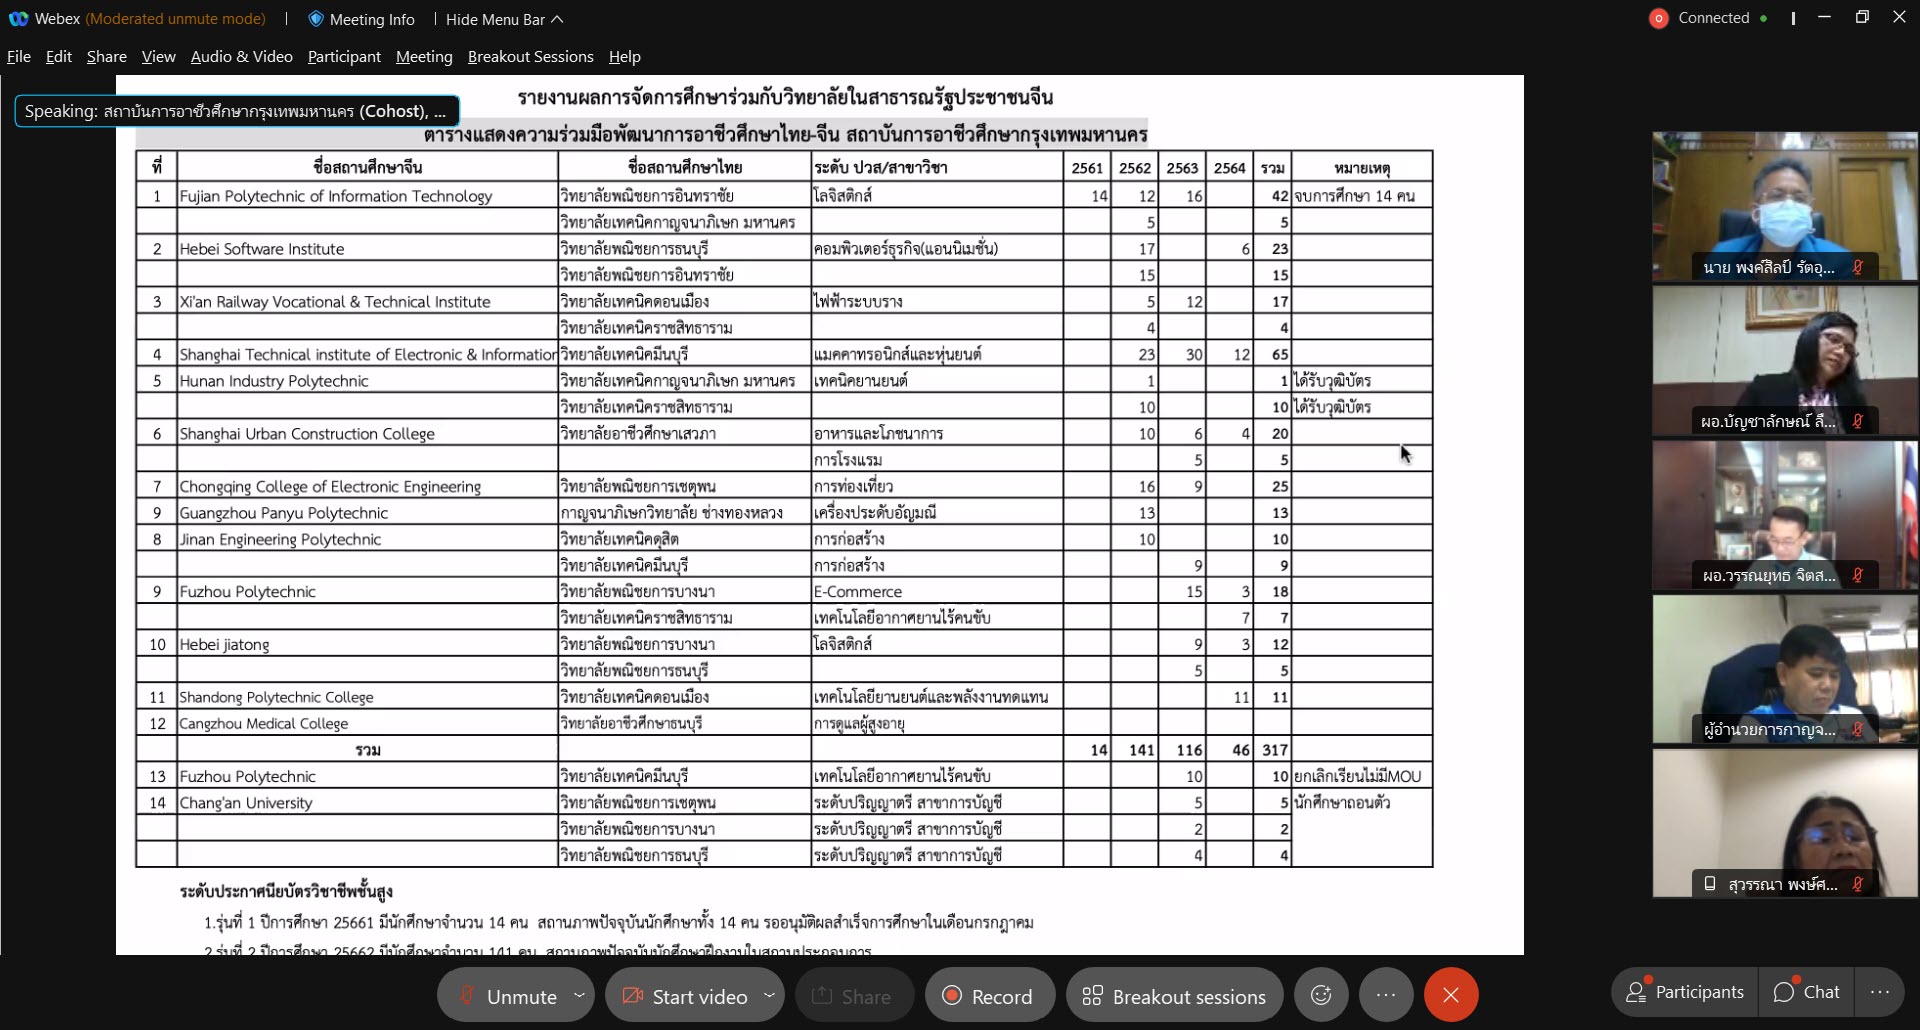Screen dimensions: 1920x1030
Task: Click muted mic icon on ผู้อำนวยการกาญจ... tile
Action: pos(1857,729)
